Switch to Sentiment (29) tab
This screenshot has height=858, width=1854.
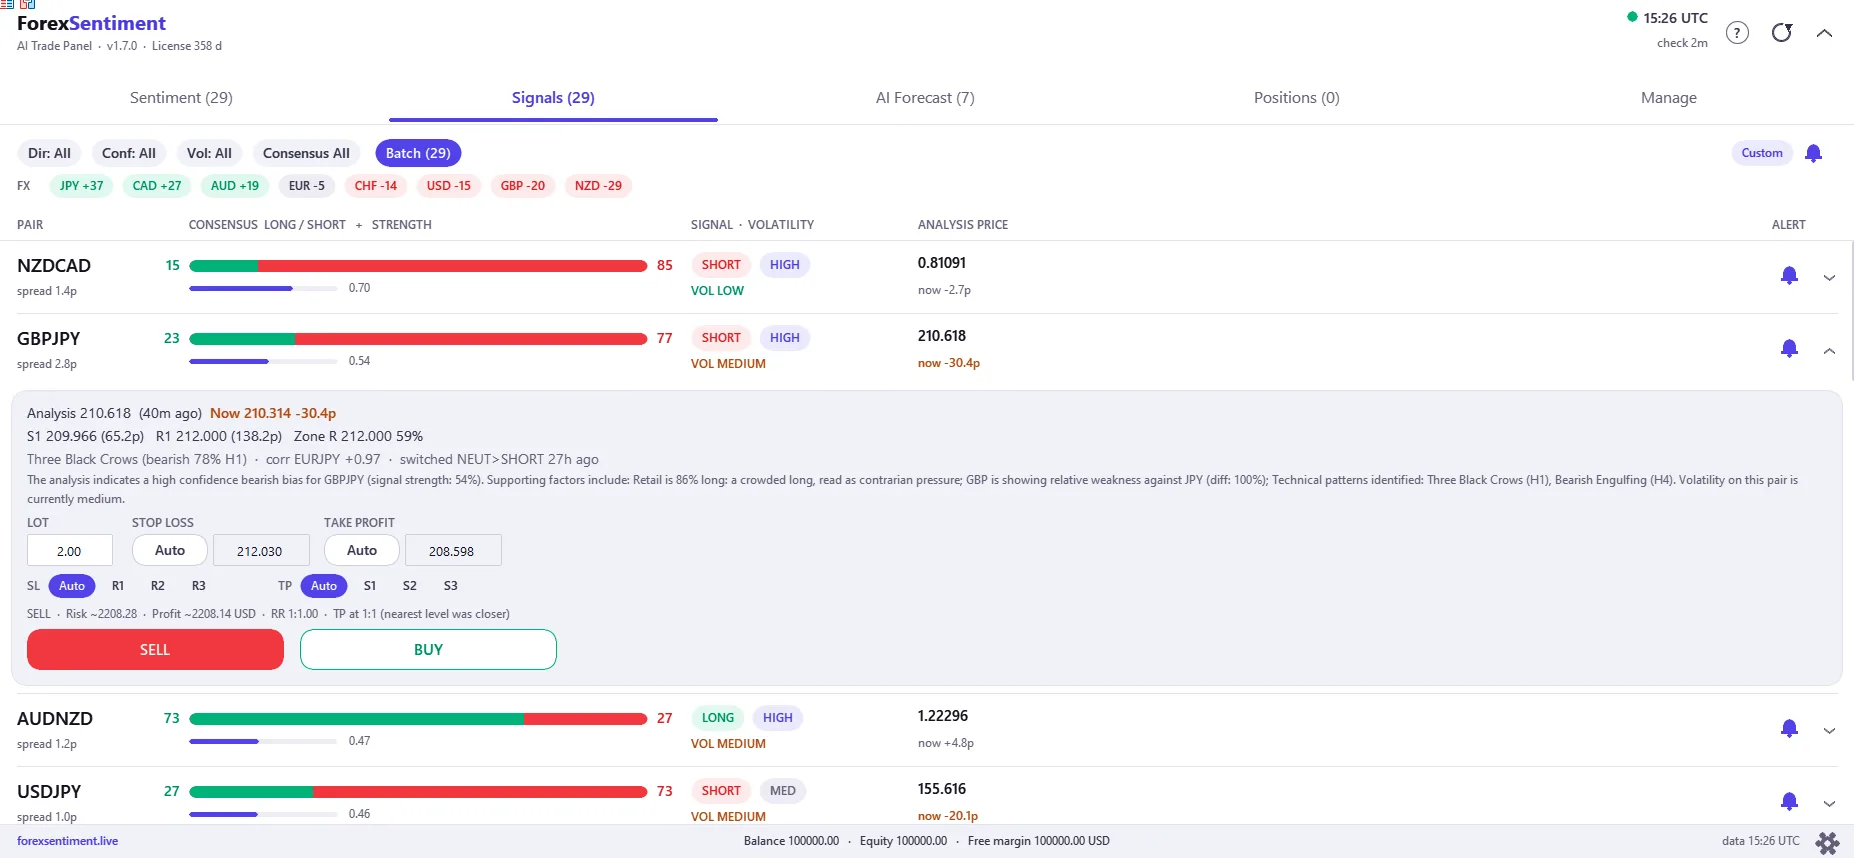click(x=181, y=98)
